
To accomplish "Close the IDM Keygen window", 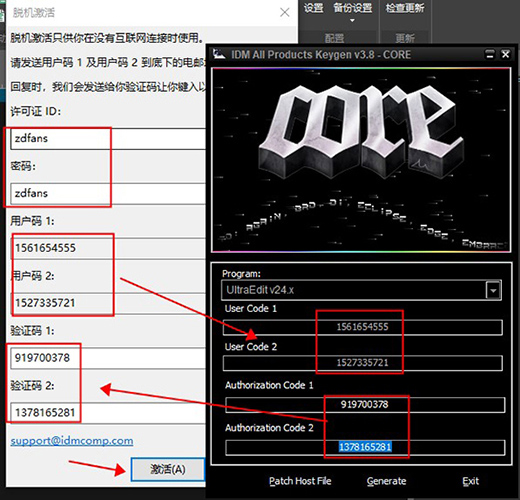I will (x=506, y=54).
